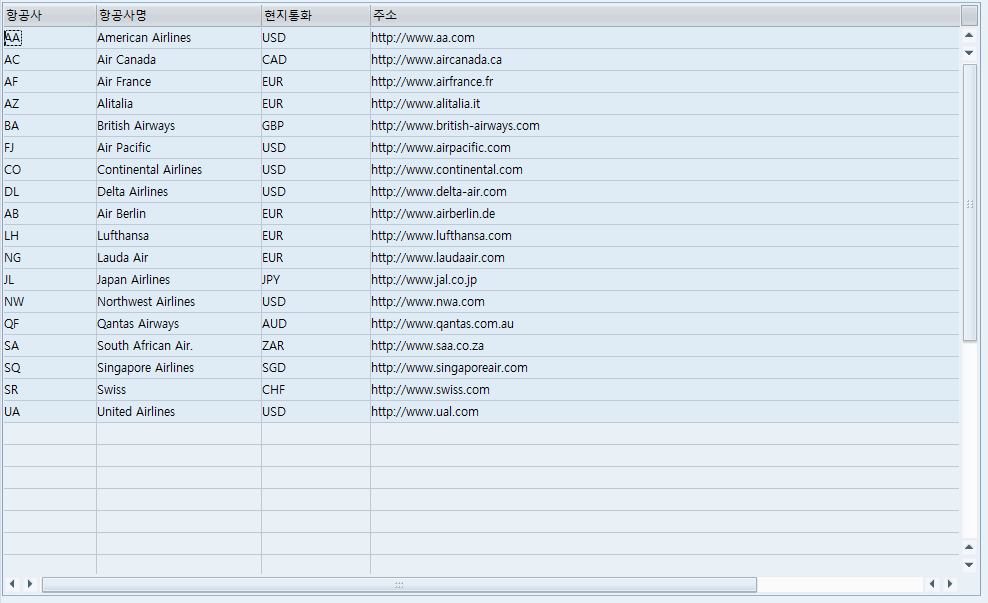Image resolution: width=988 pixels, height=603 pixels.
Task: Click scroll-down arrow above the vertical scrollbar track
Action: [x=969, y=53]
